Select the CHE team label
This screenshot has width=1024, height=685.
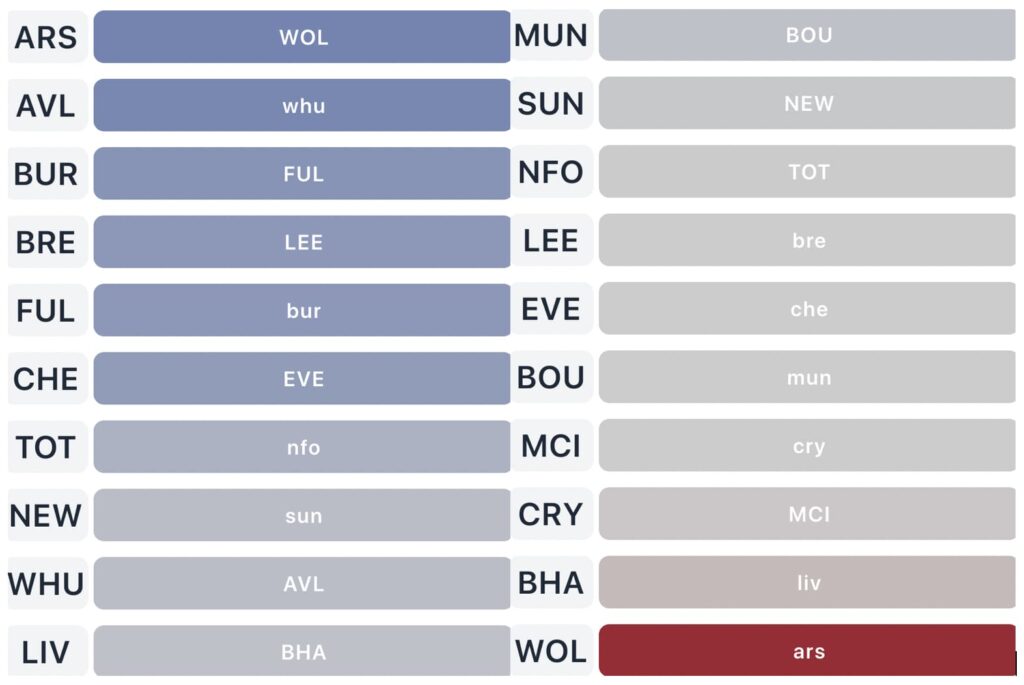(x=46, y=379)
